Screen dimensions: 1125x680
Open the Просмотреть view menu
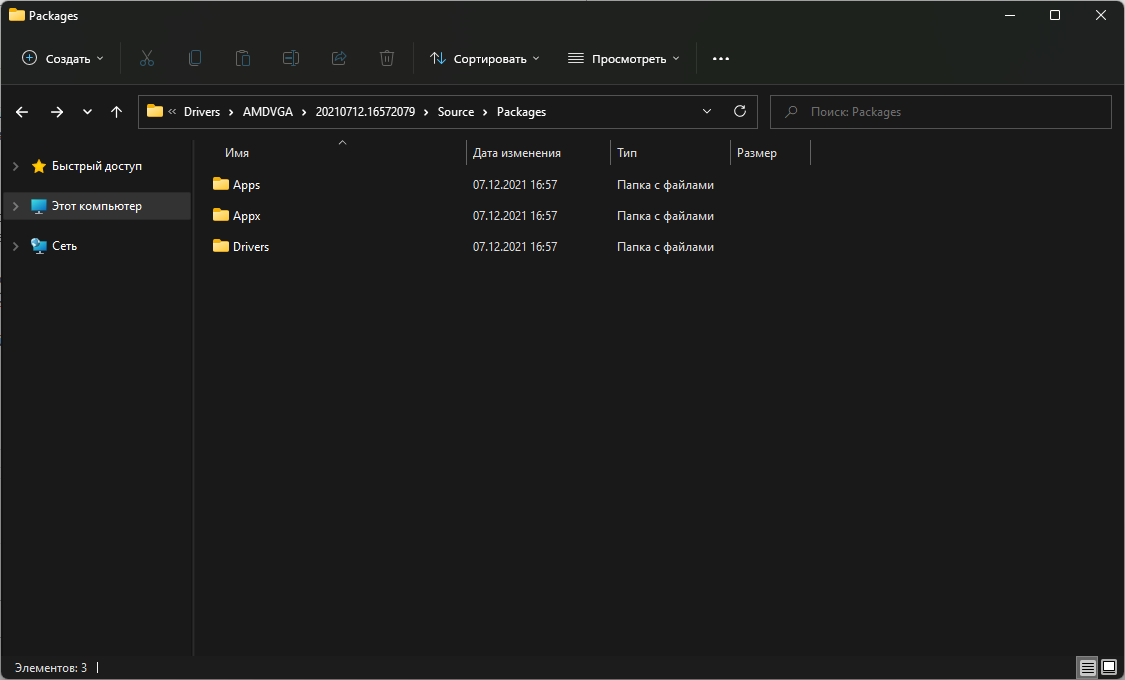click(623, 59)
